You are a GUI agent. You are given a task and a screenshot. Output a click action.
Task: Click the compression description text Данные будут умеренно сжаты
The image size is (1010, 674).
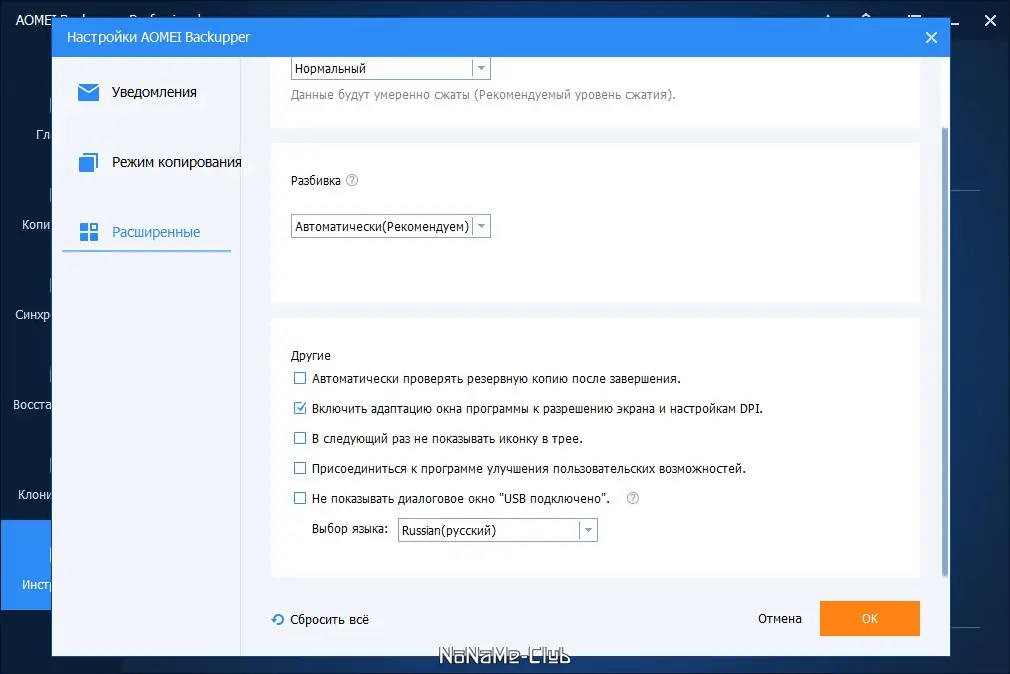coord(483,95)
